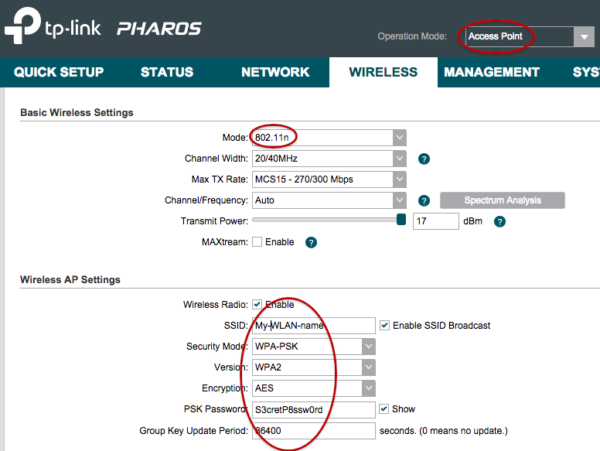Click the Wireless AP Settings heading
This screenshot has height=451, width=600.
[x=70, y=280]
